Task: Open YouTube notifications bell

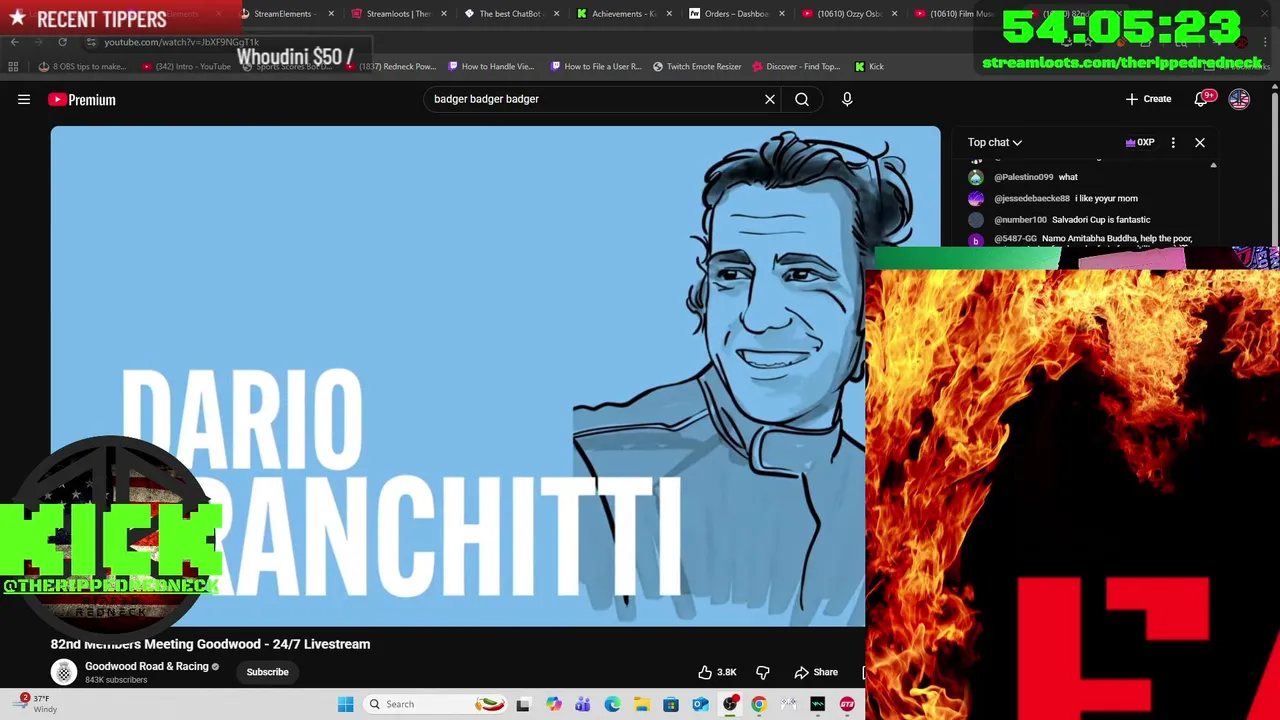Action: pyautogui.click(x=1203, y=99)
